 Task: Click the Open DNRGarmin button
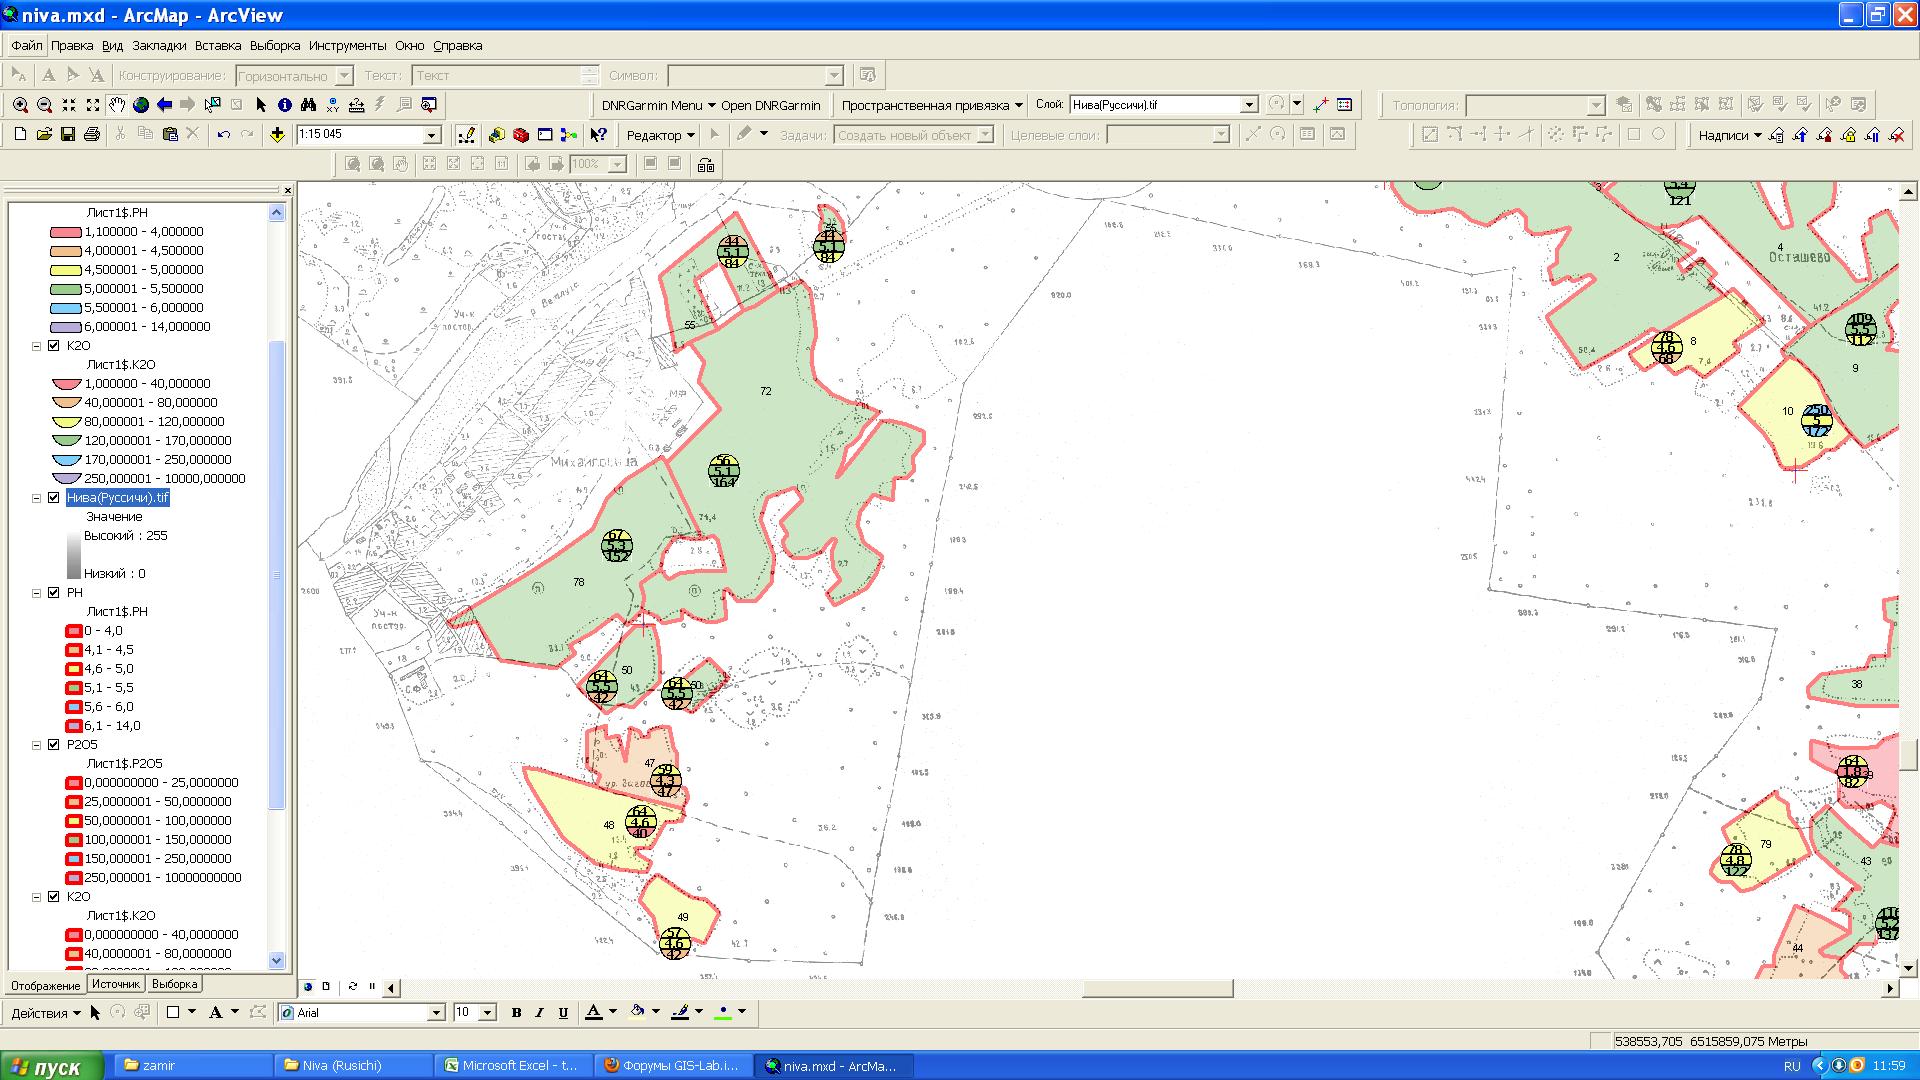tap(770, 105)
